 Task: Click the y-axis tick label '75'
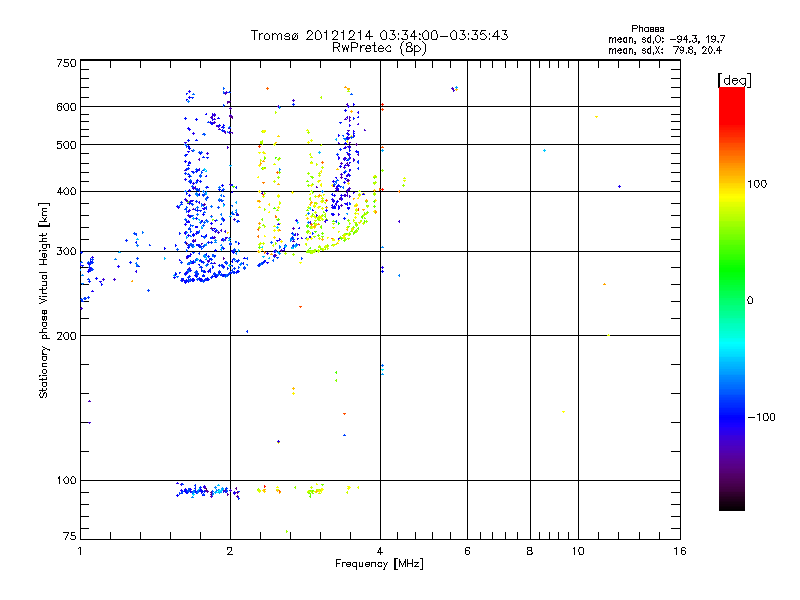[x=70, y=536]
